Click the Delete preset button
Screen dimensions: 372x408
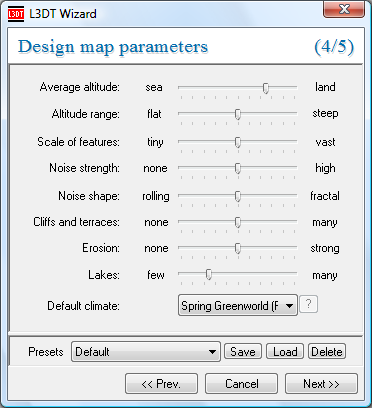(x=327, y=352)
